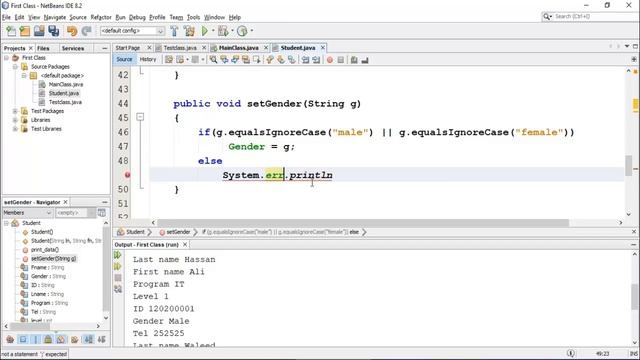Click the red error marker on line 49
Screen dimensions: 640x360
(127, 175)
